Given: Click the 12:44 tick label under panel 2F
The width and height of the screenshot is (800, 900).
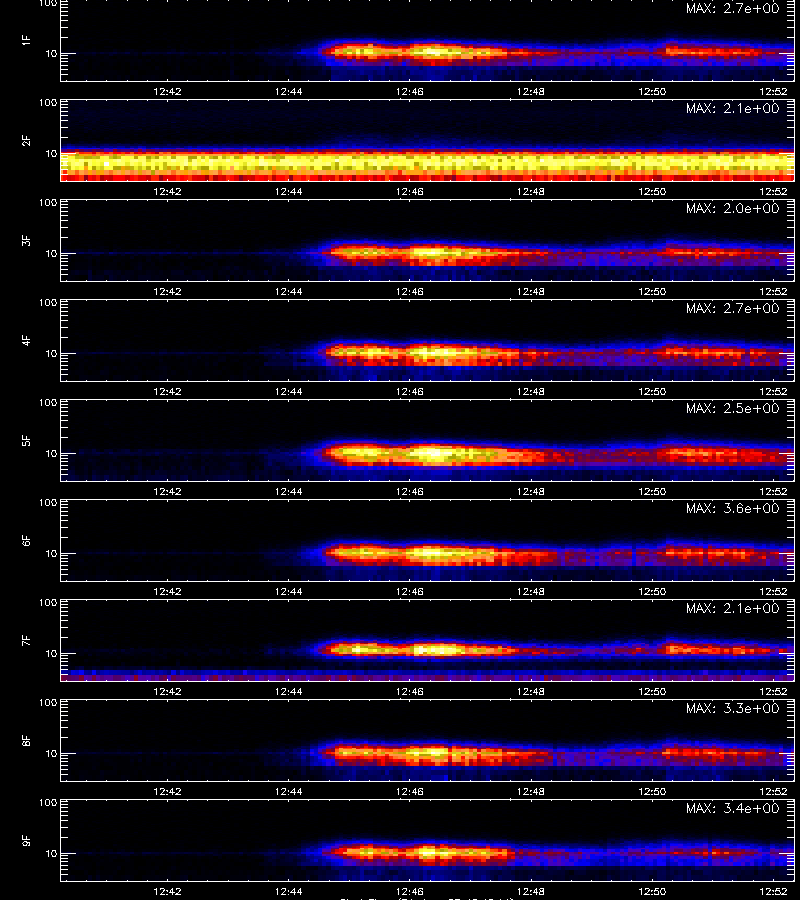Looking at the screenshot, I should click(289, 191).
